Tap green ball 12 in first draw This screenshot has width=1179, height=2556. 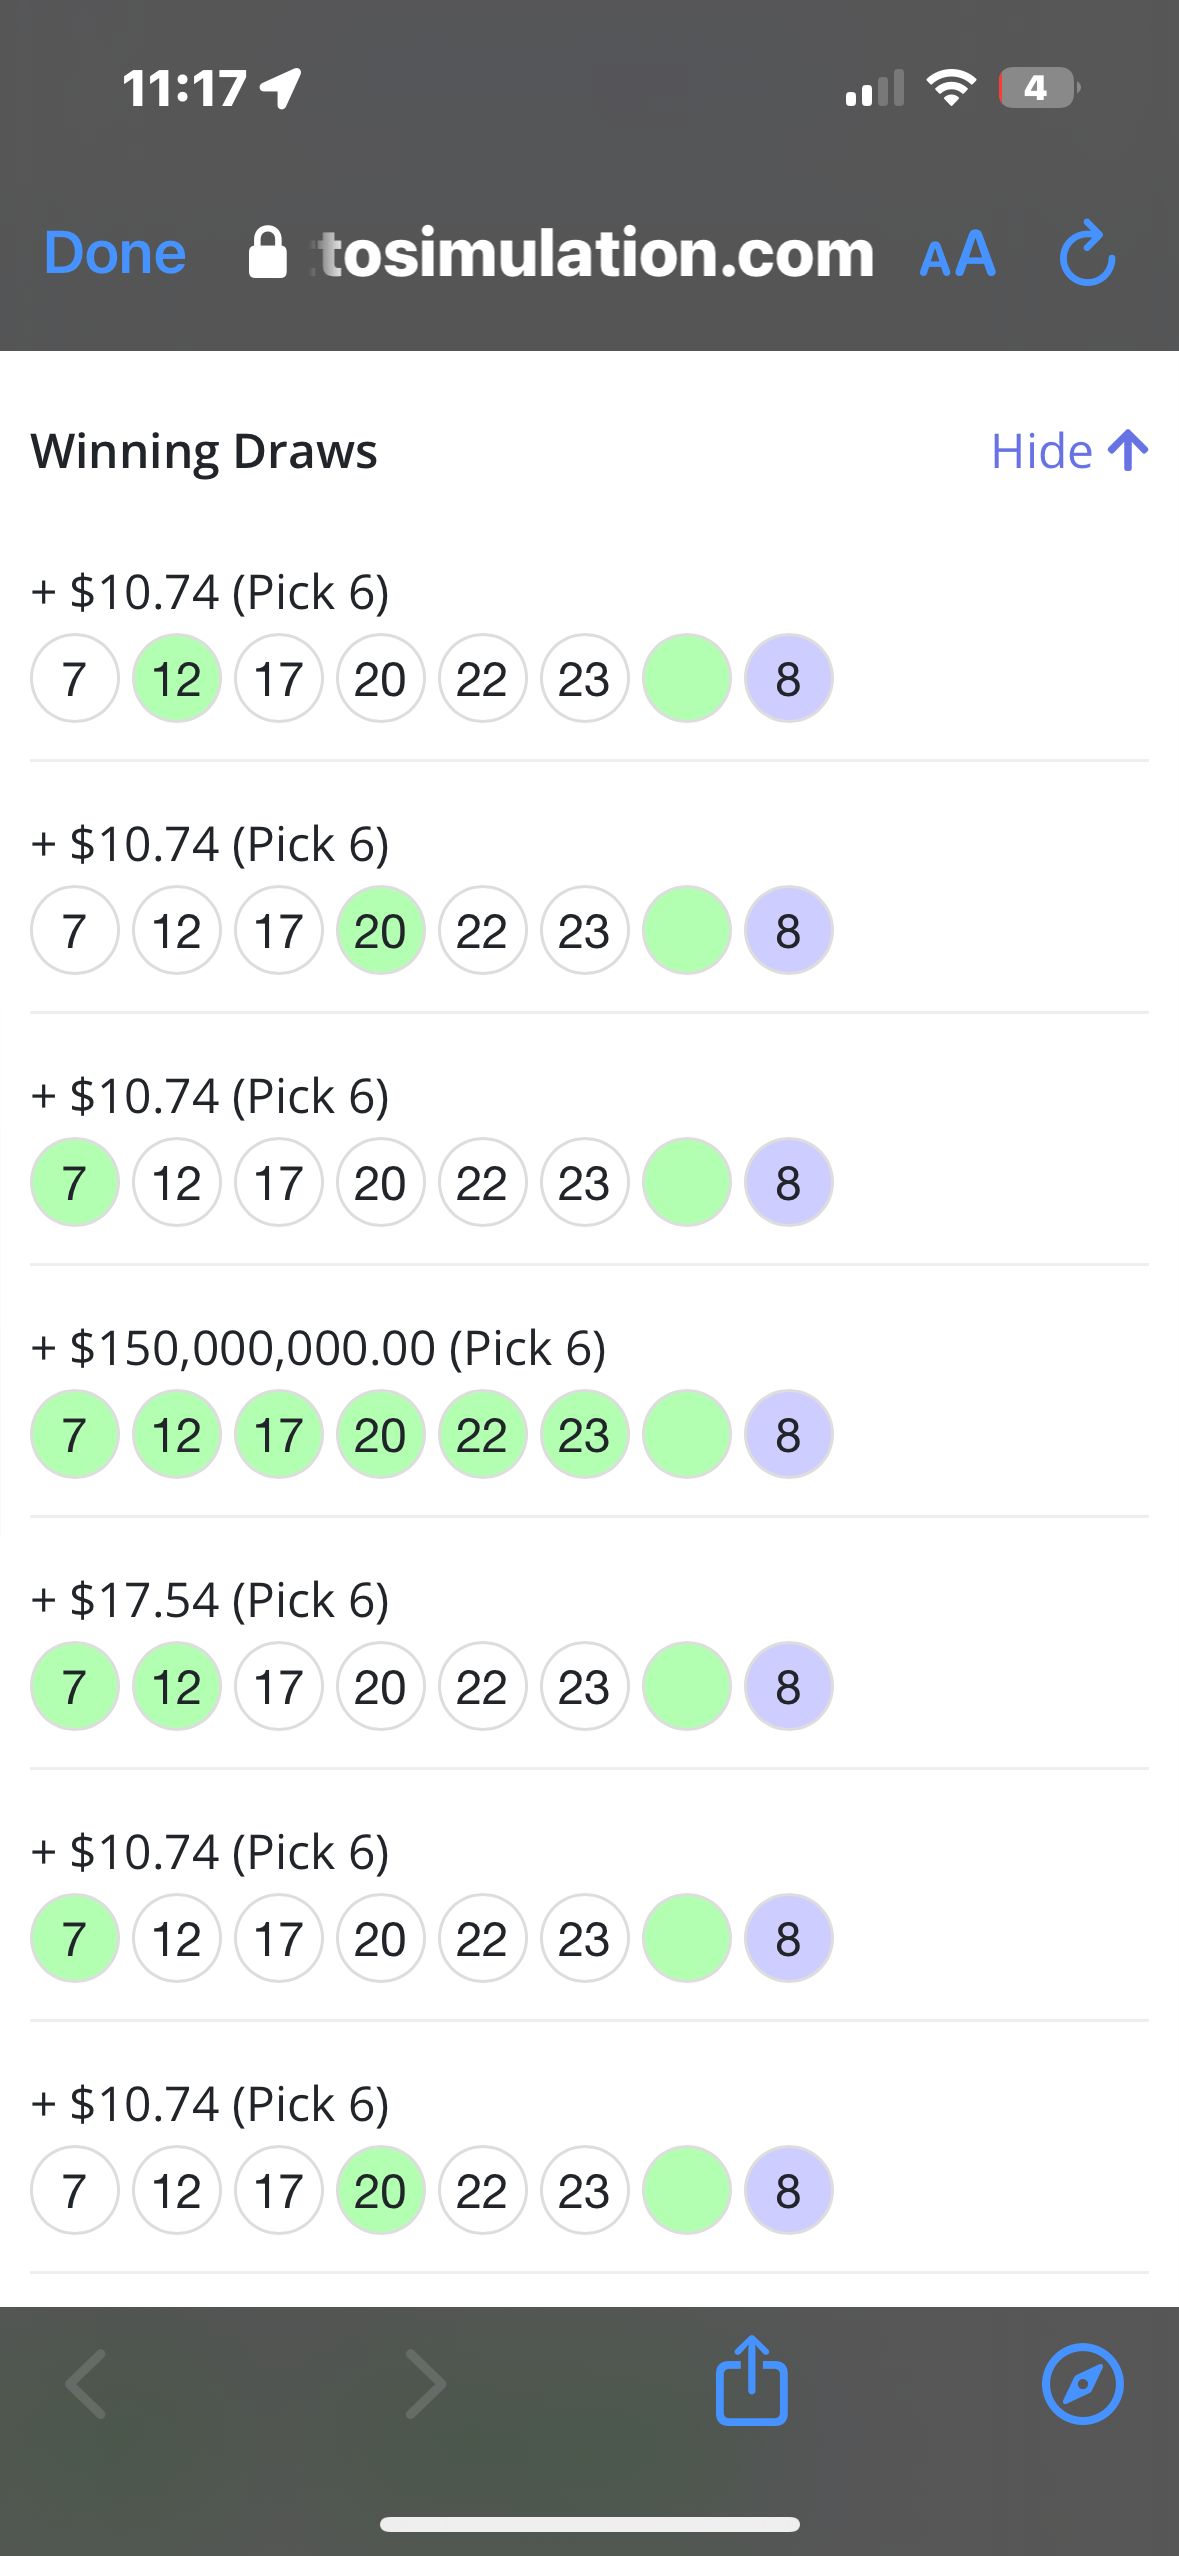(177, 679)
